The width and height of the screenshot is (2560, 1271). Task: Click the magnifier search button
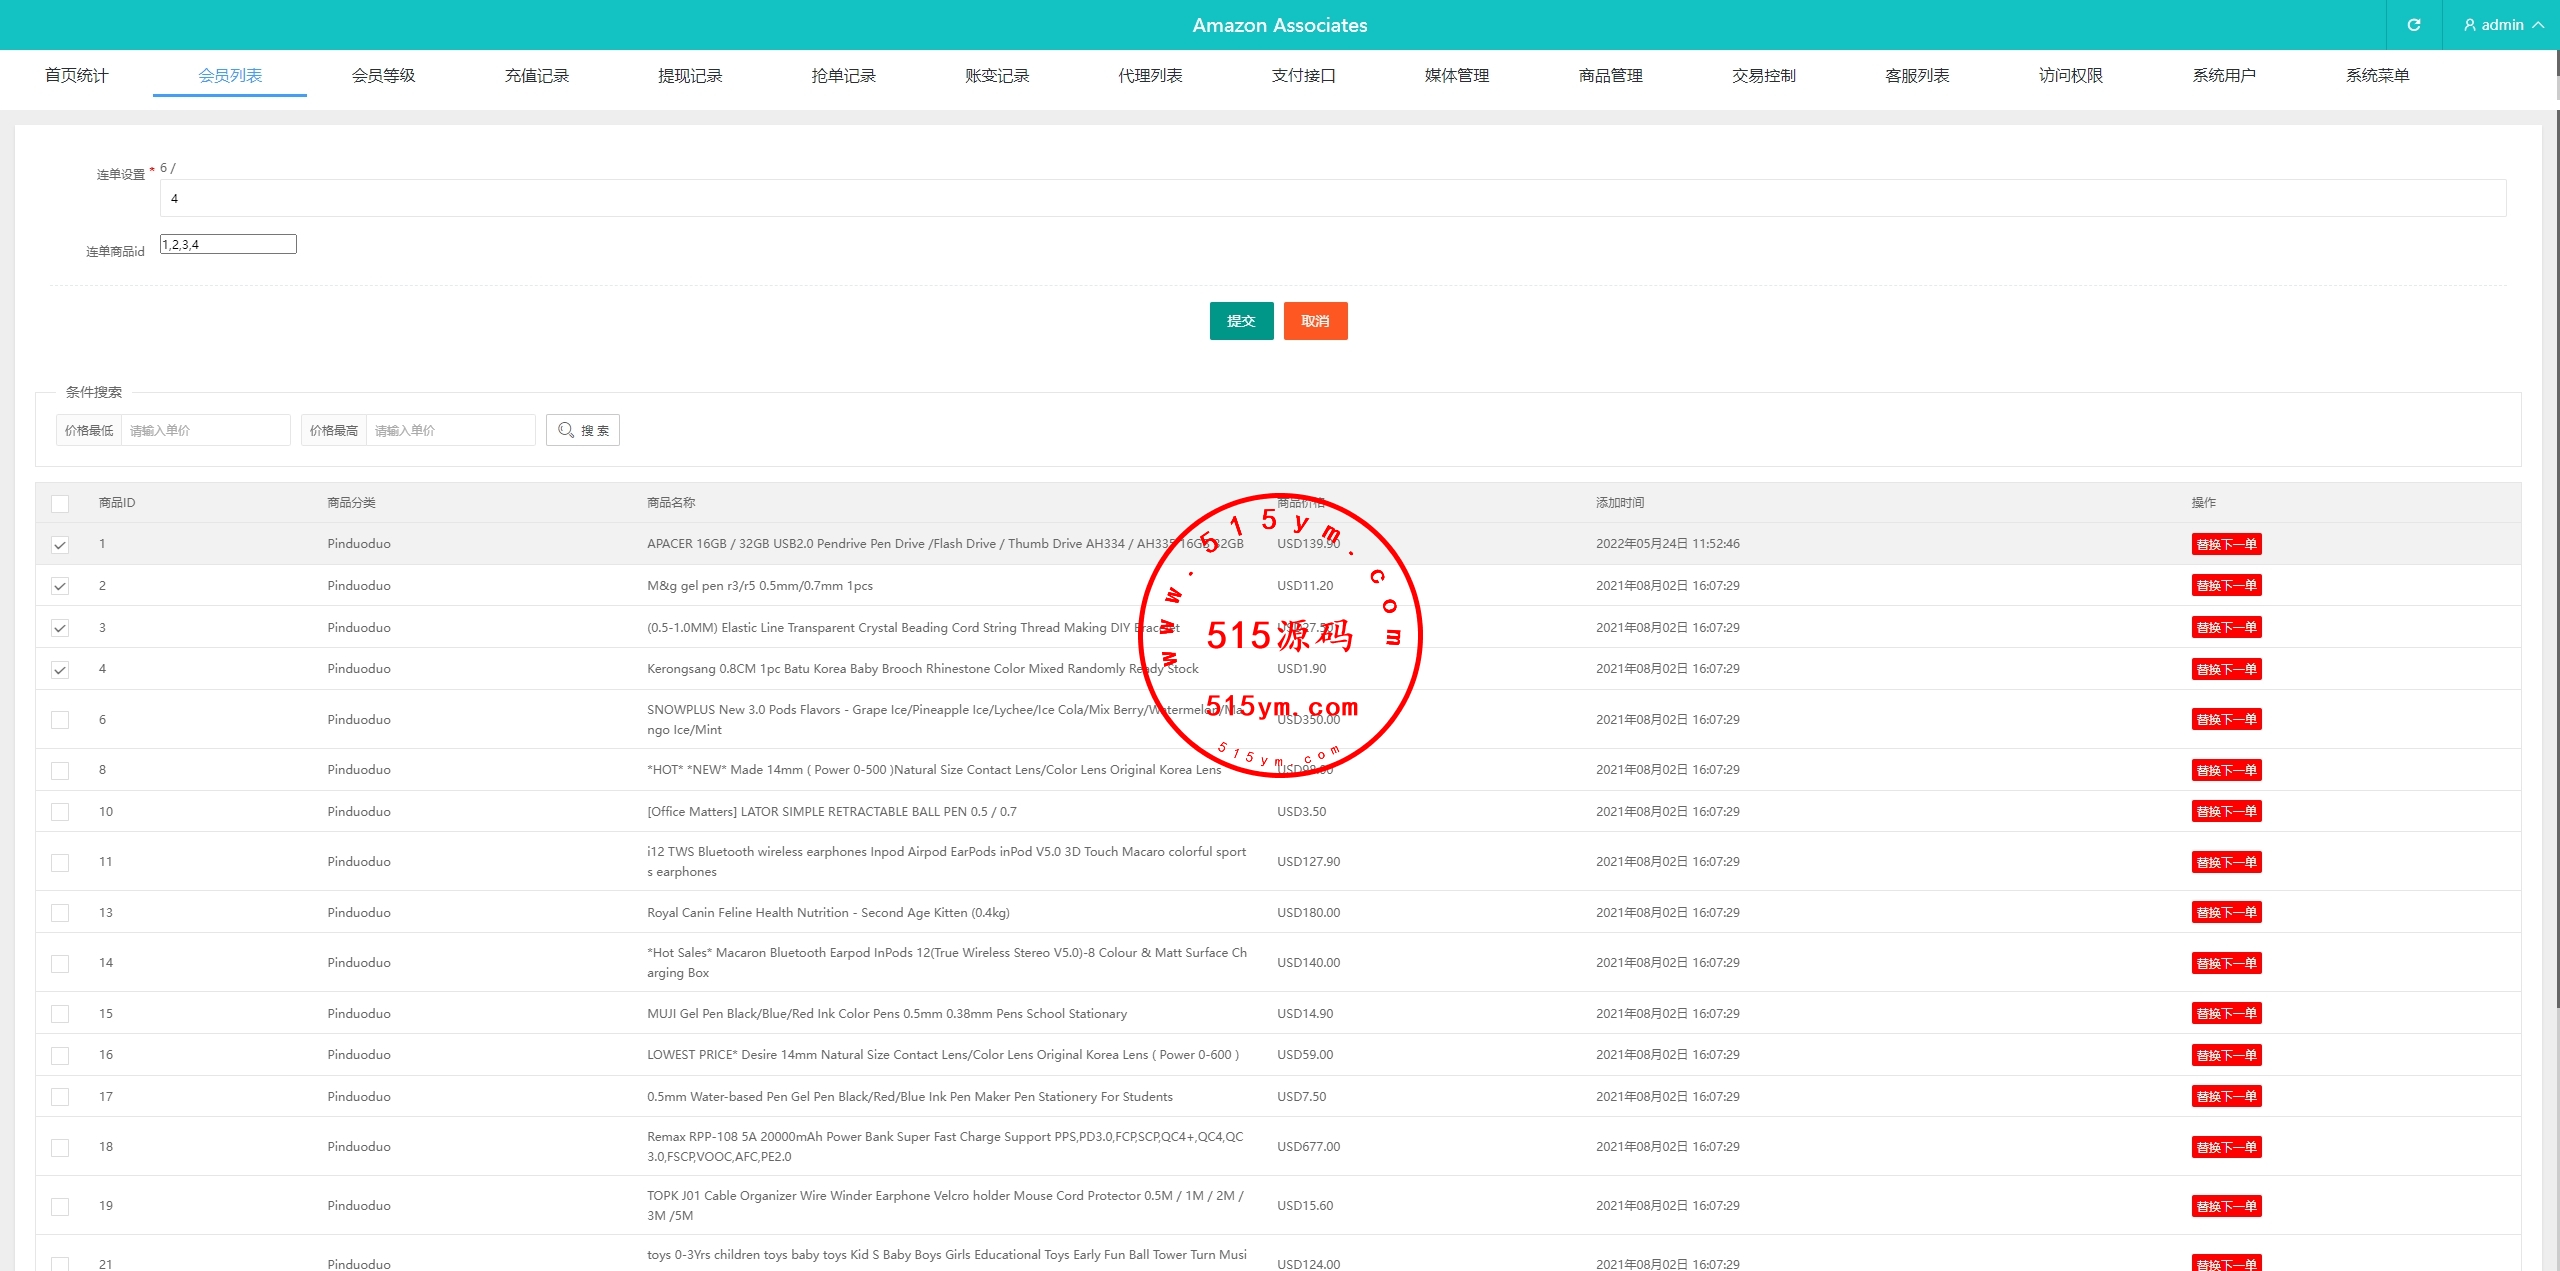coord(583,430)
